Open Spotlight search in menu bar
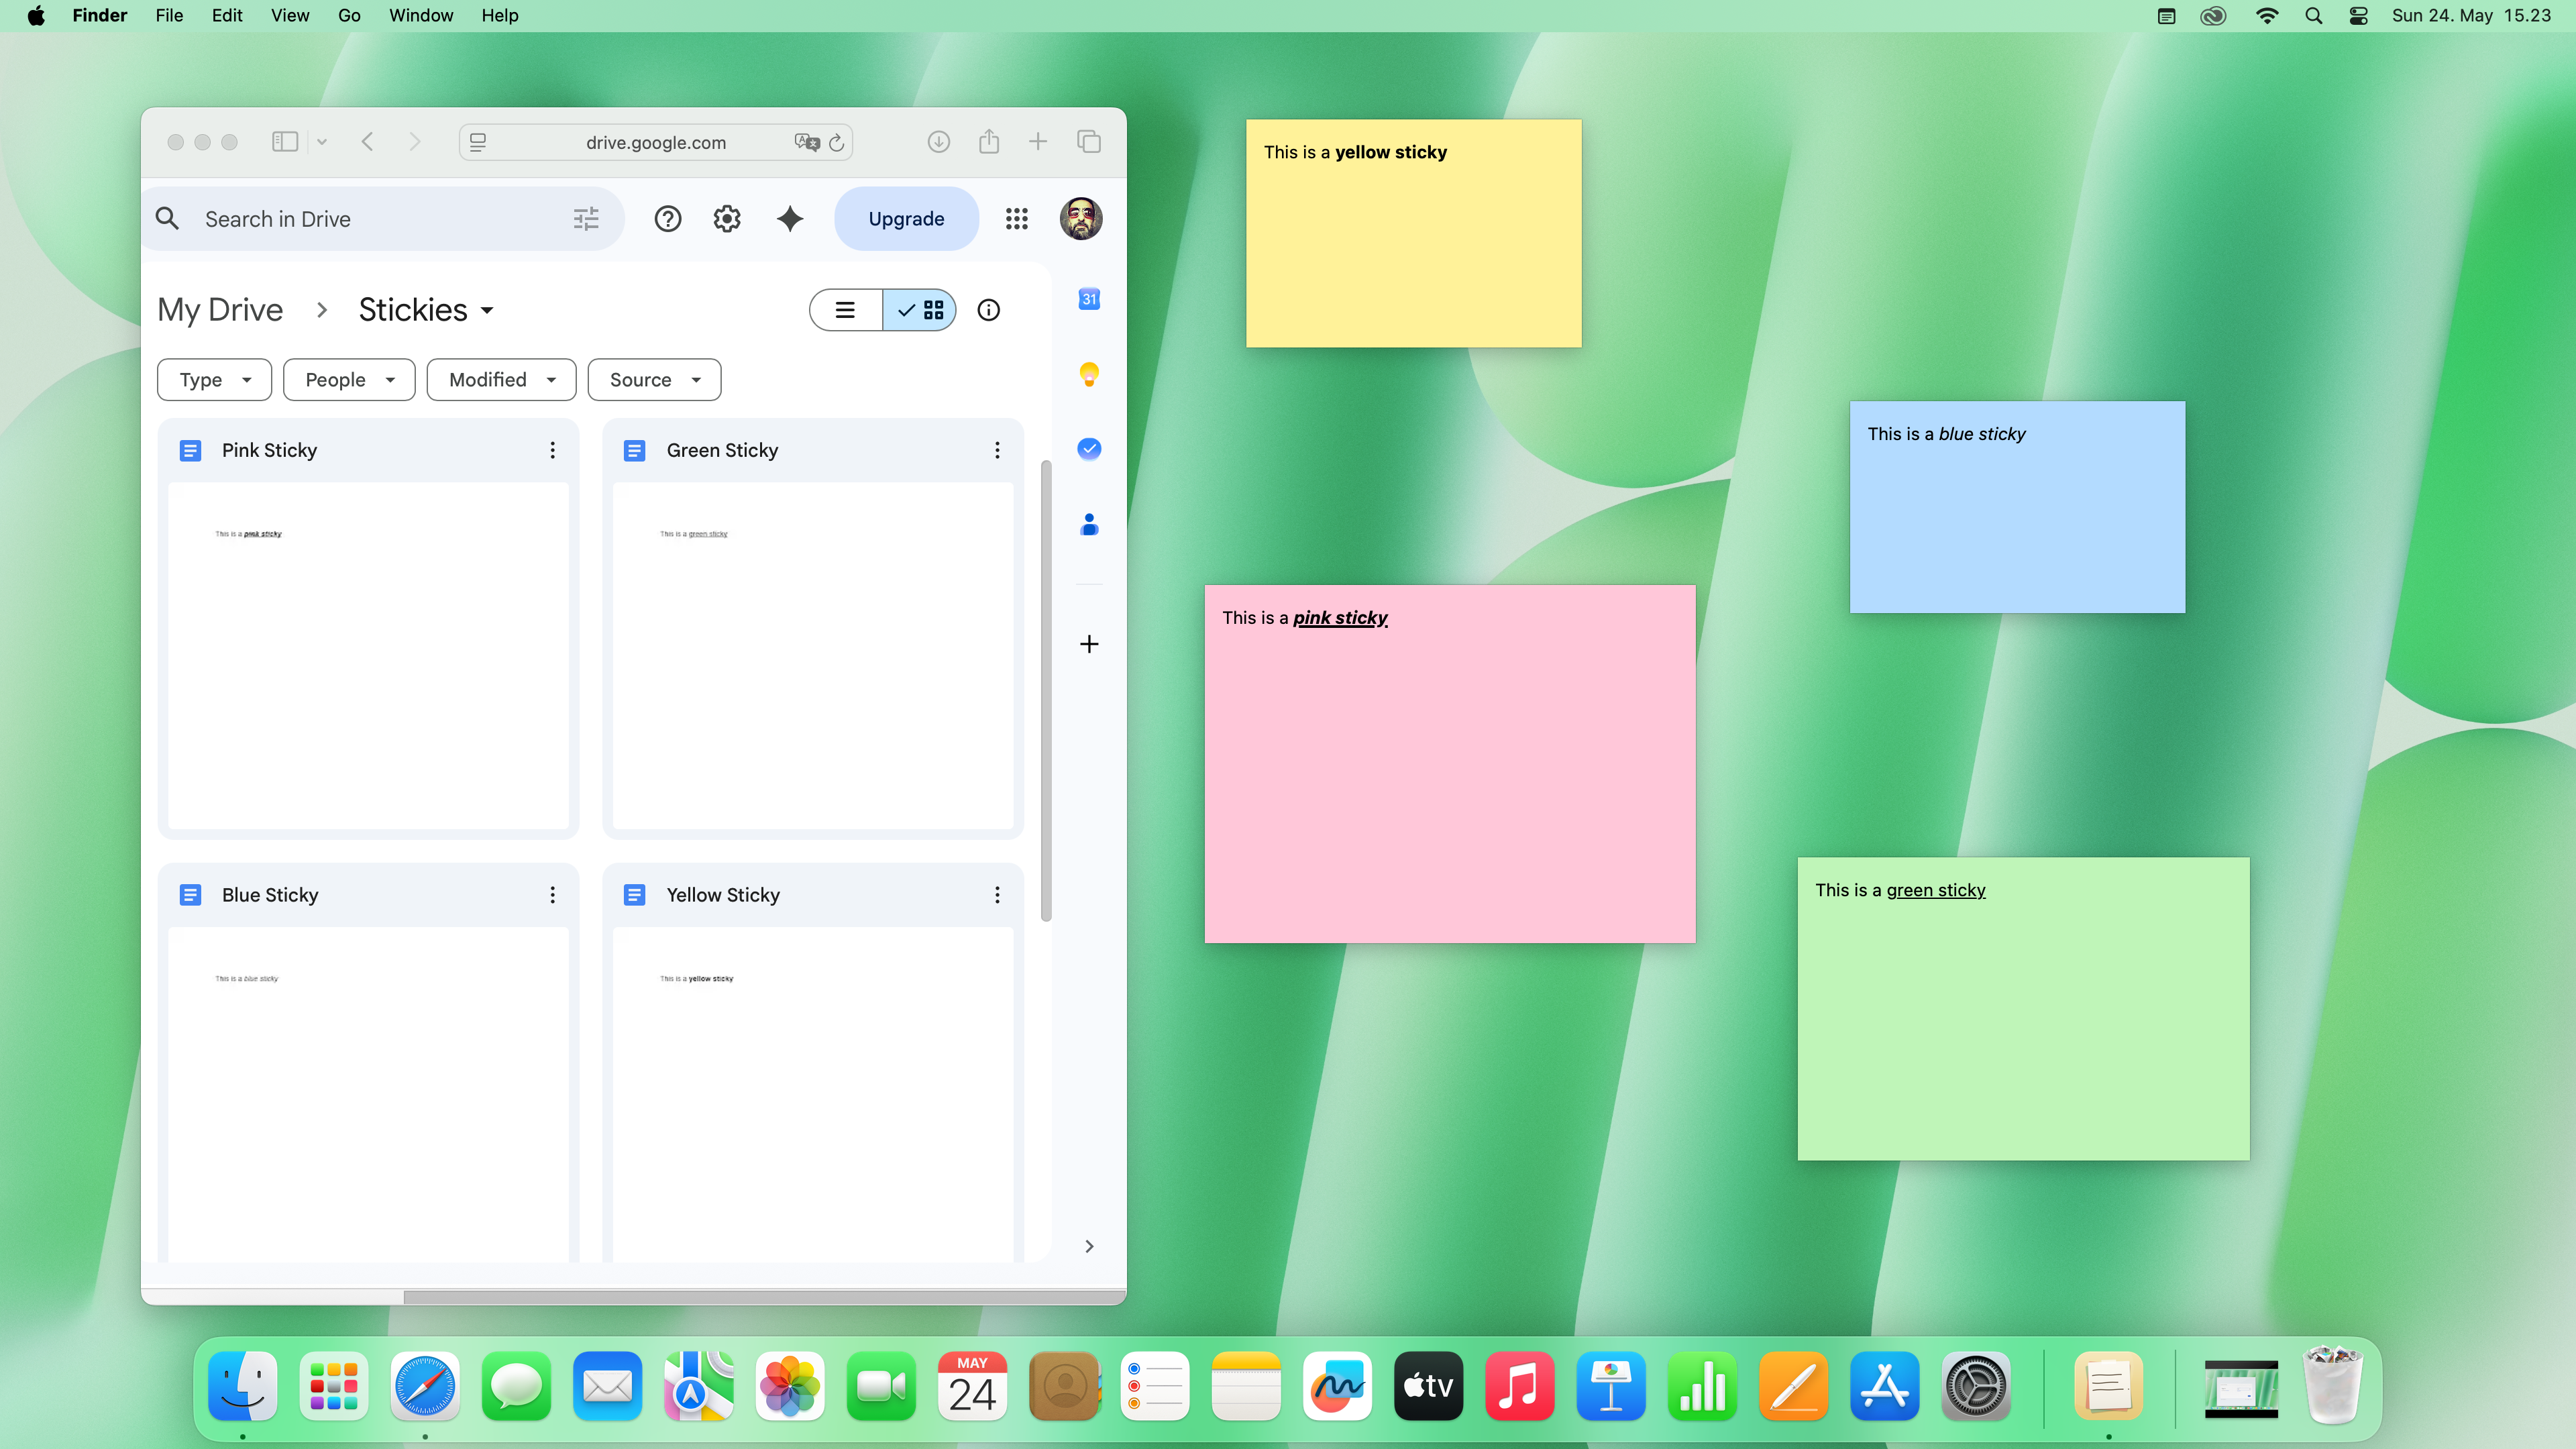Viewport: 2576px width, 1449px height. click(x=2313, y=15)
